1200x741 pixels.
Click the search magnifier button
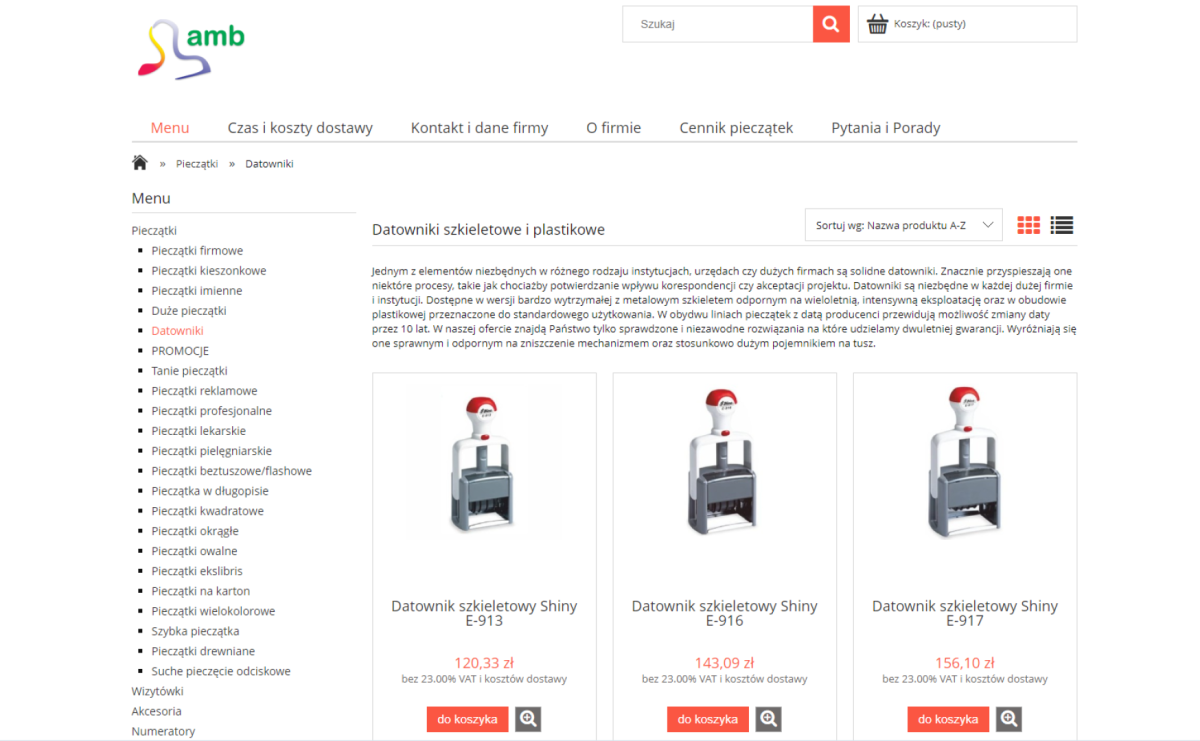coord(831,24)
